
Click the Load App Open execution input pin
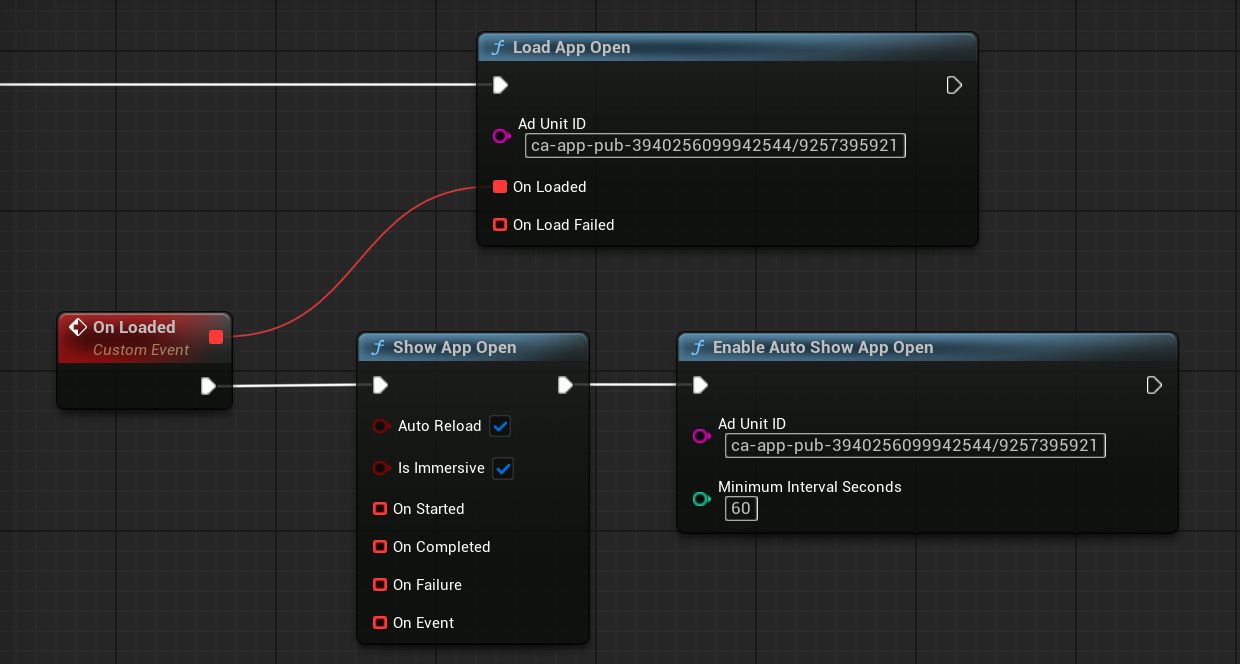click(x=500, y=85)
